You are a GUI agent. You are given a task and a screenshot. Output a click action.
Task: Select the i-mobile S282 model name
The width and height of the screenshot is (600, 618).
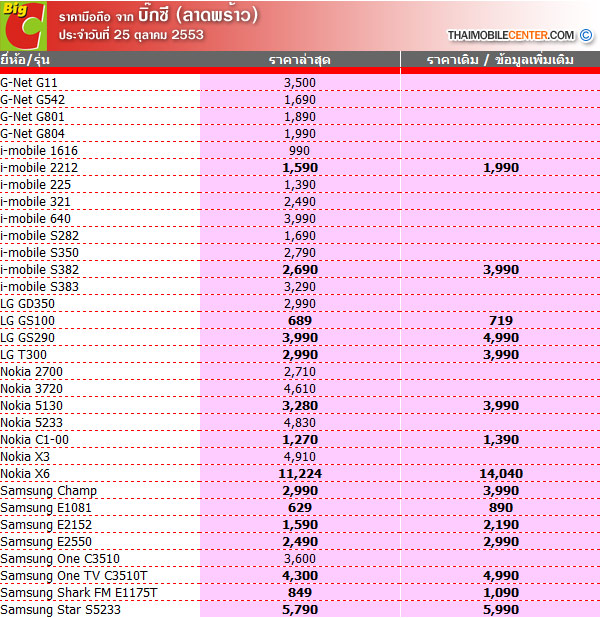click(x=39, y=236)
